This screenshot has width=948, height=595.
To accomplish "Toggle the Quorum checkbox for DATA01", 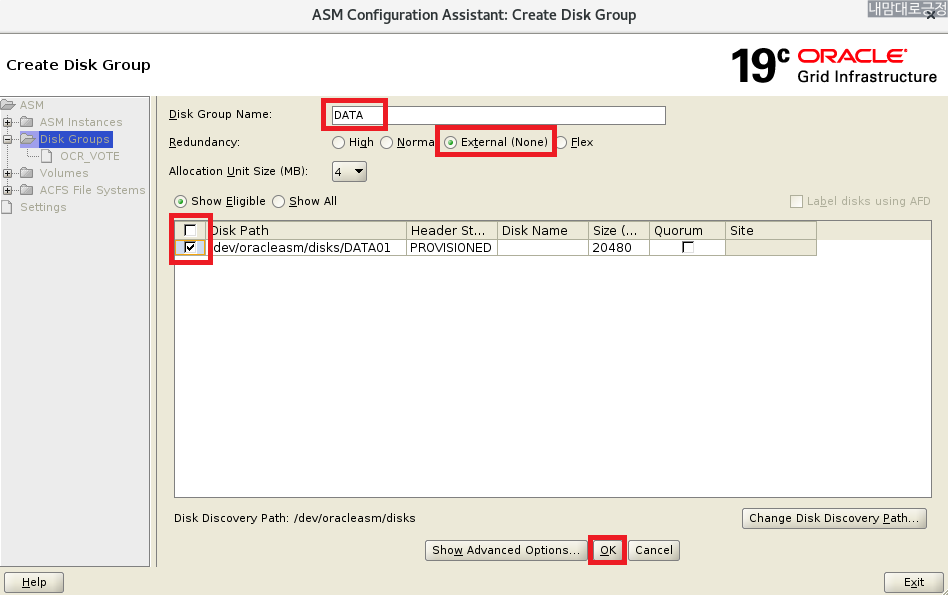I will [687, 247].
